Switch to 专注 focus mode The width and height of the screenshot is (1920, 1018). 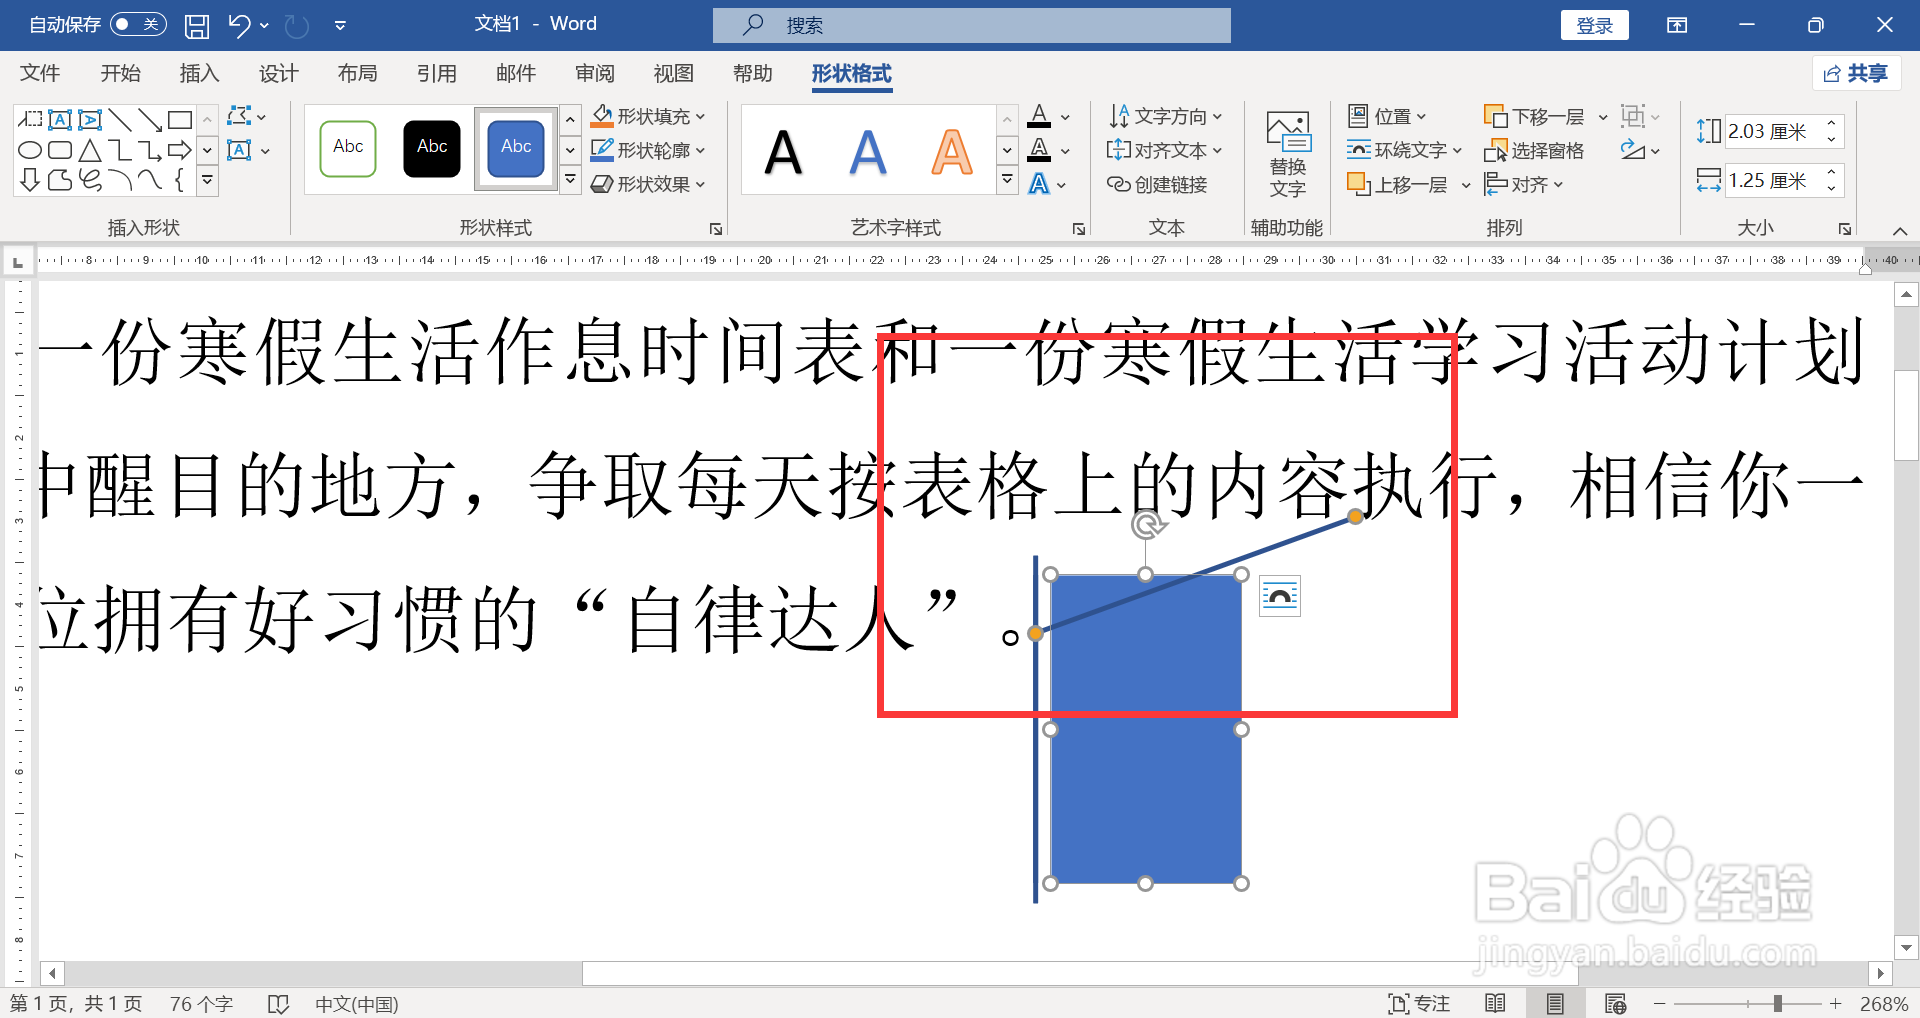[x=1419, y=1003]
